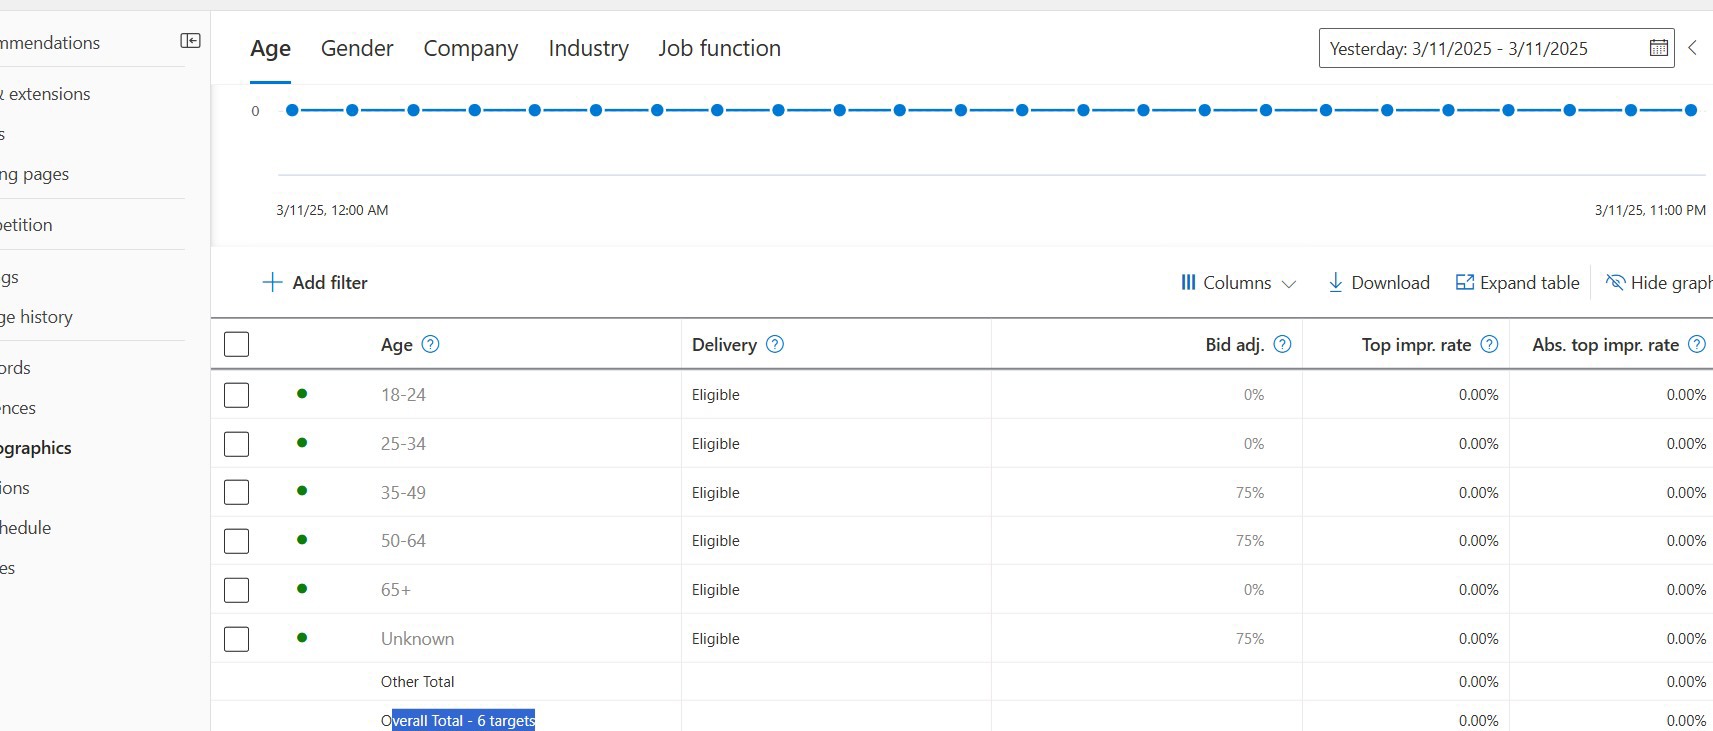Click the Add filter button
Viewport: 1713px width, 731px height.
[315, 283]
